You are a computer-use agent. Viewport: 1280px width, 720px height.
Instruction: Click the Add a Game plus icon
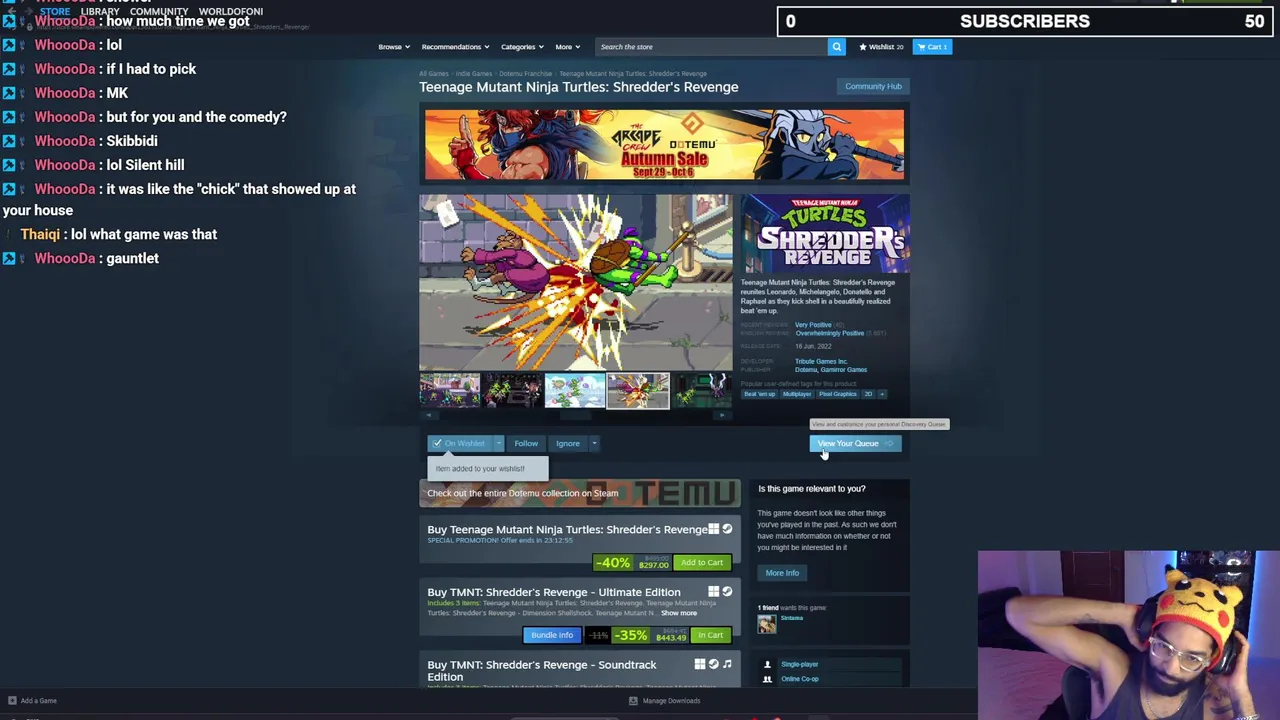[12, 701]
